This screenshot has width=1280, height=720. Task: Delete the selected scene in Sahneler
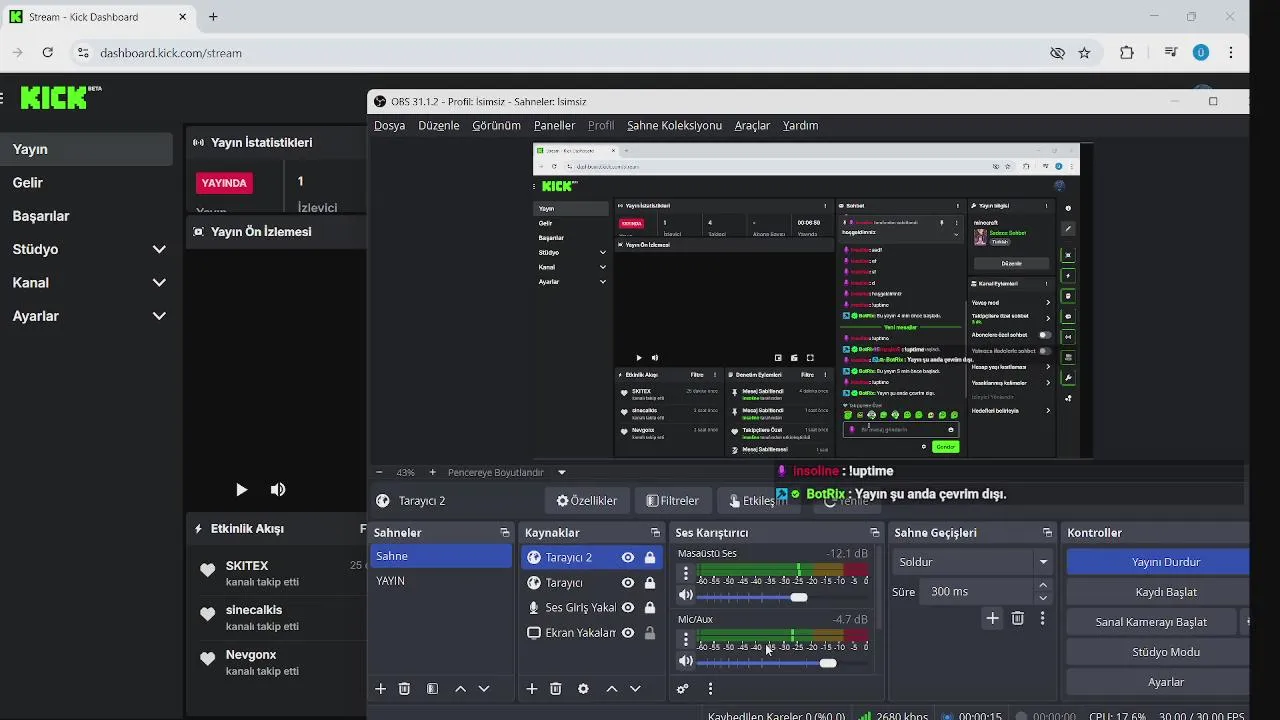404,689
